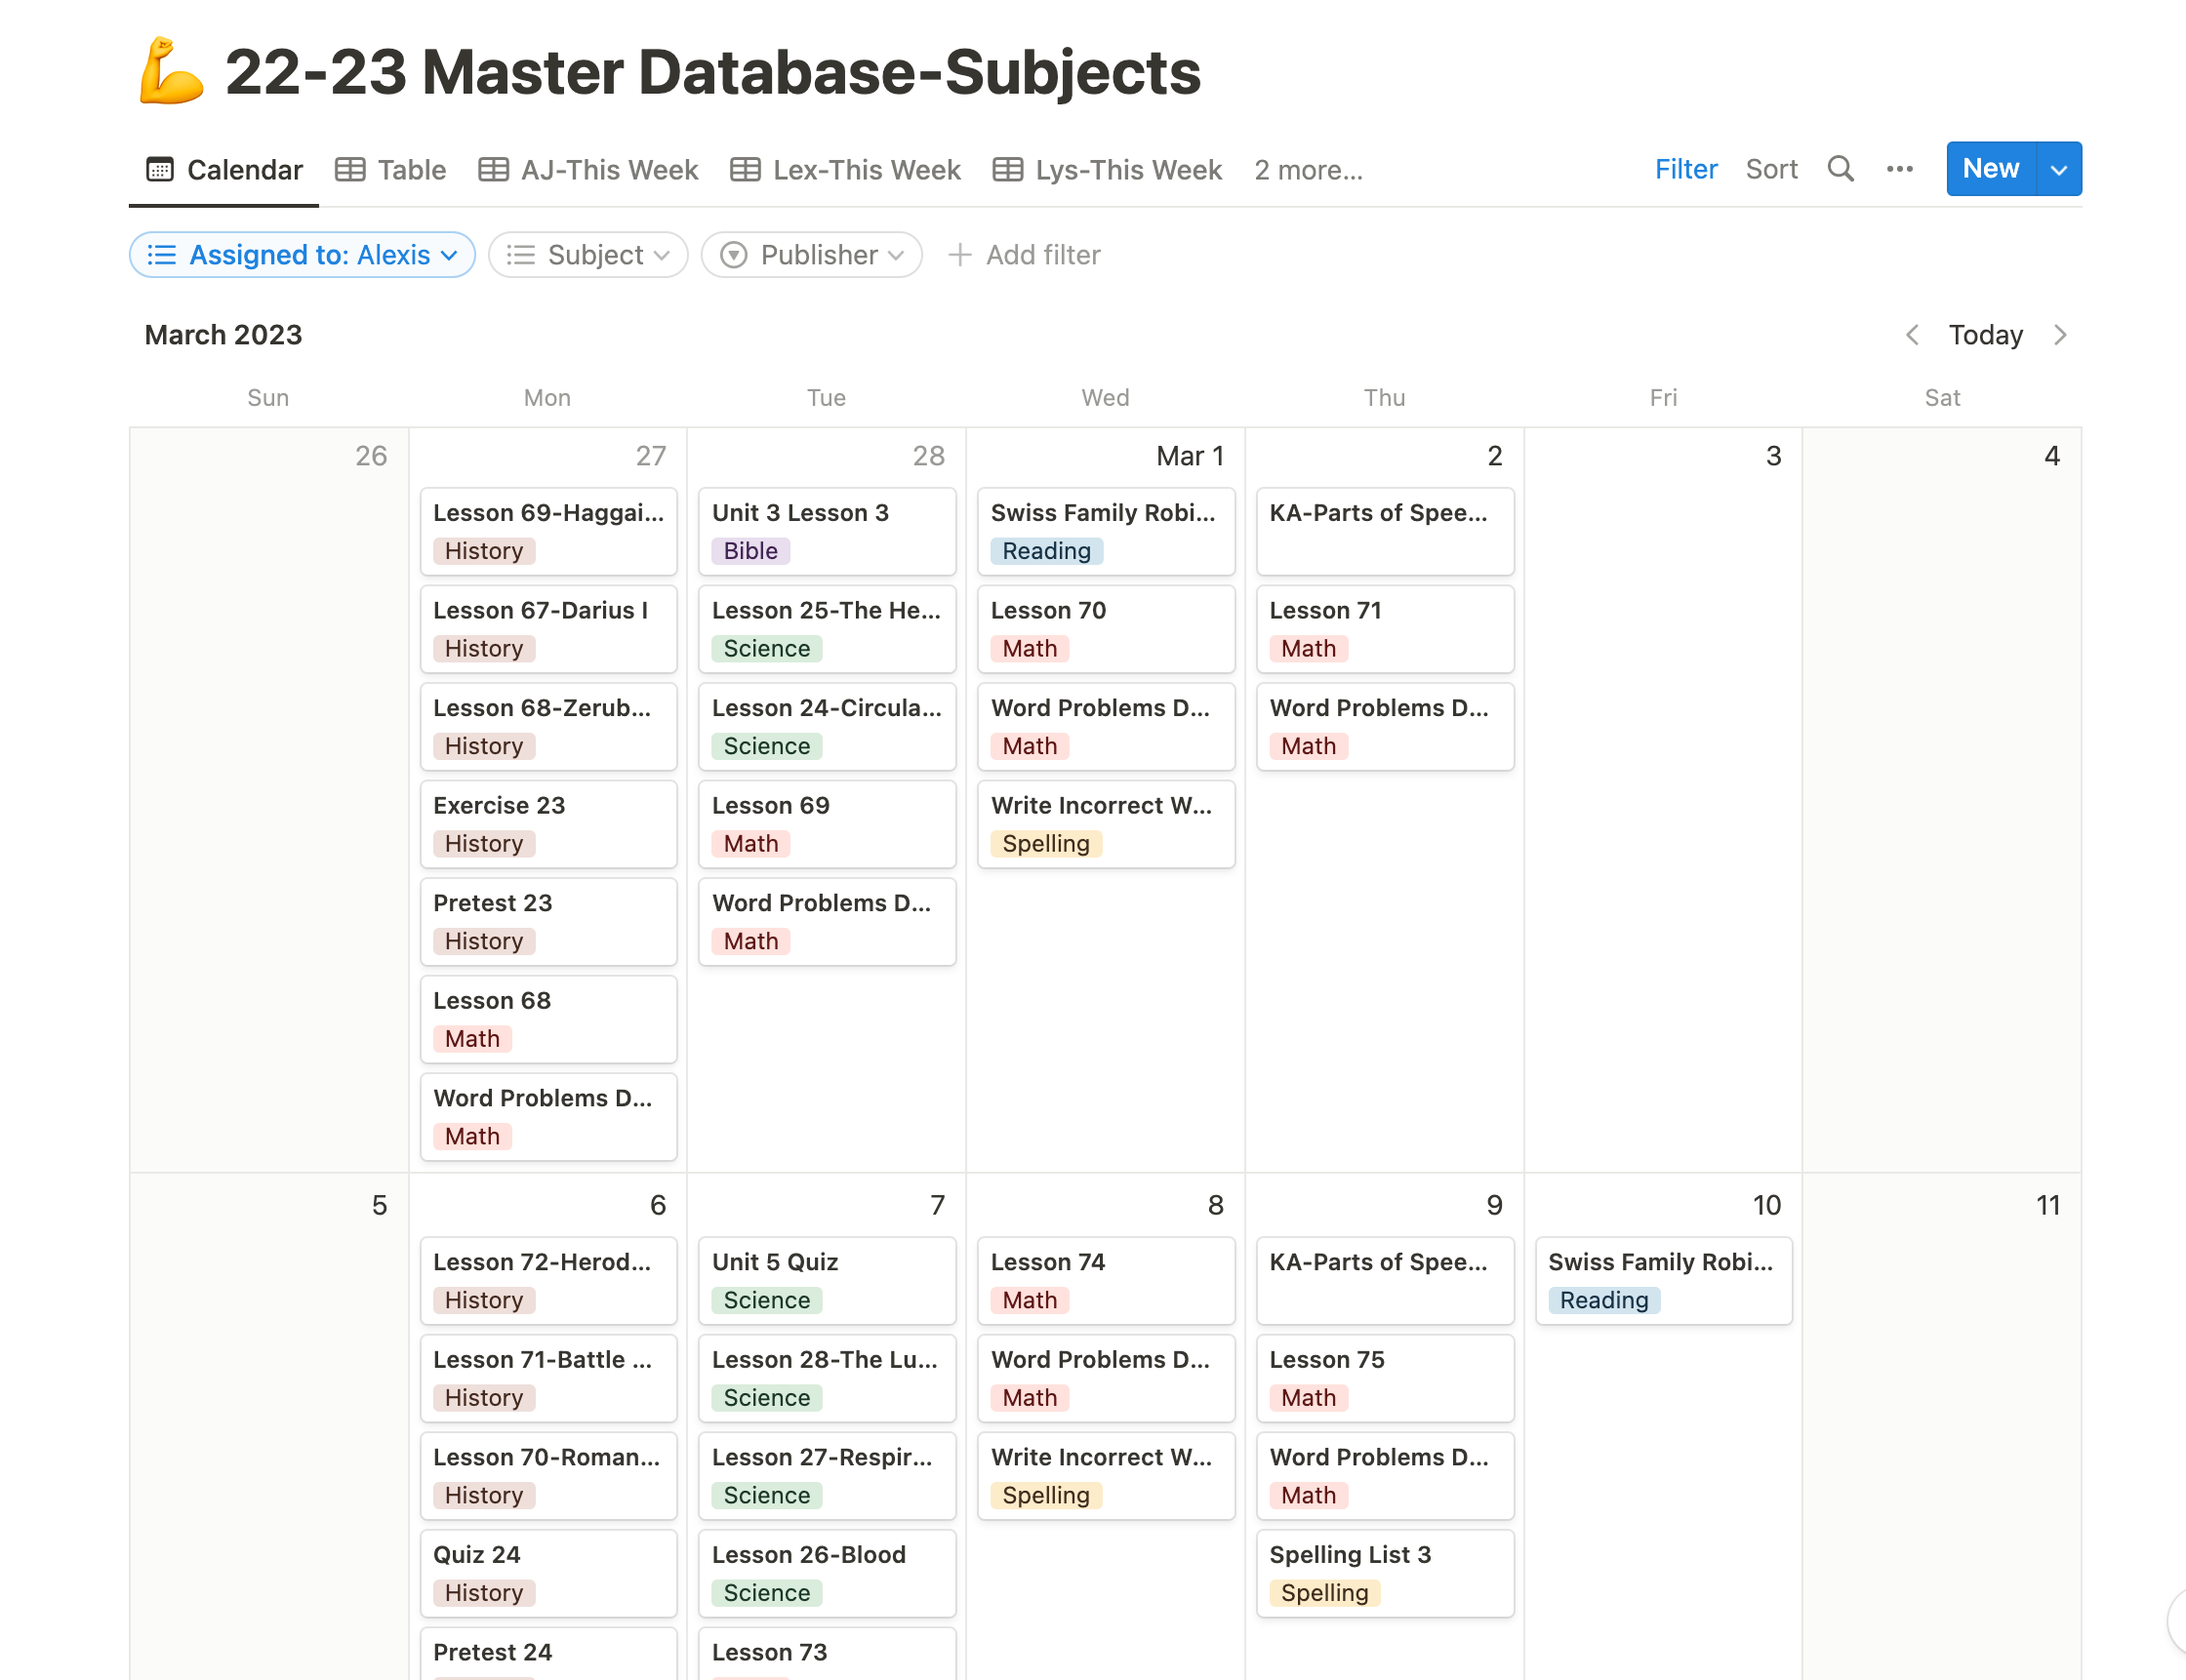Viewport: 2186px width, 1680px height.
Task: Open the three-dots options menu
Action: click(x=1899, y=169)
